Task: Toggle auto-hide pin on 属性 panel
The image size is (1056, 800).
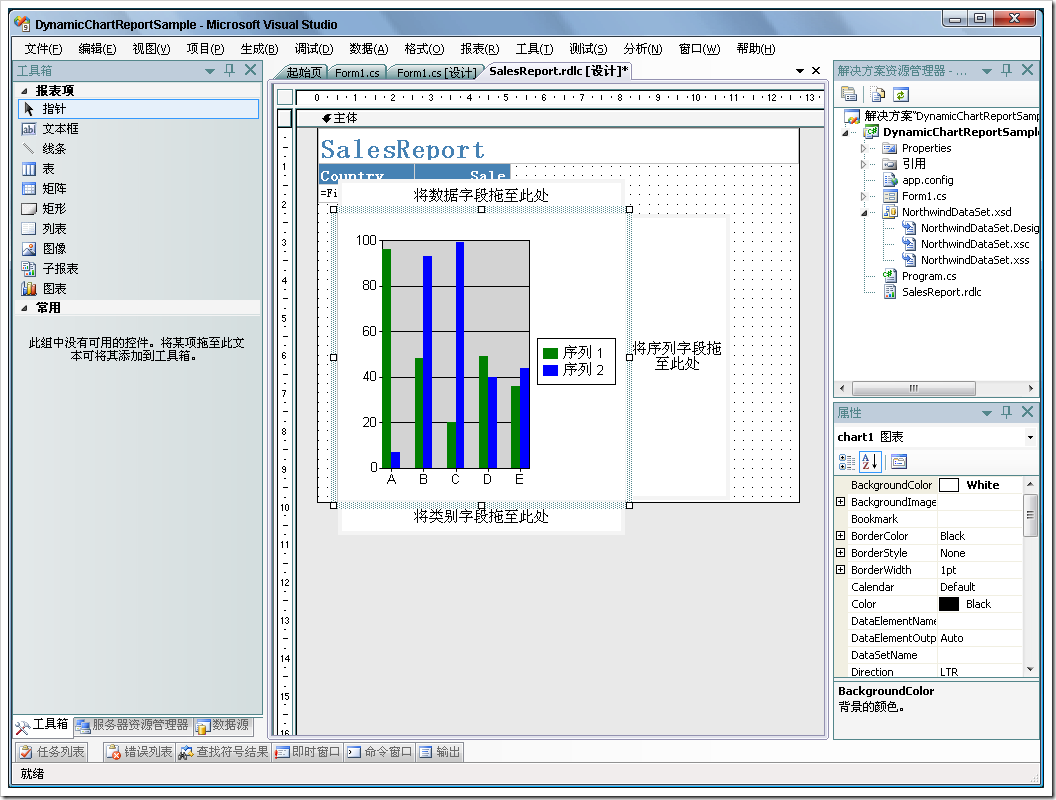Action: pyautogui.click(x=1007, y=412)
